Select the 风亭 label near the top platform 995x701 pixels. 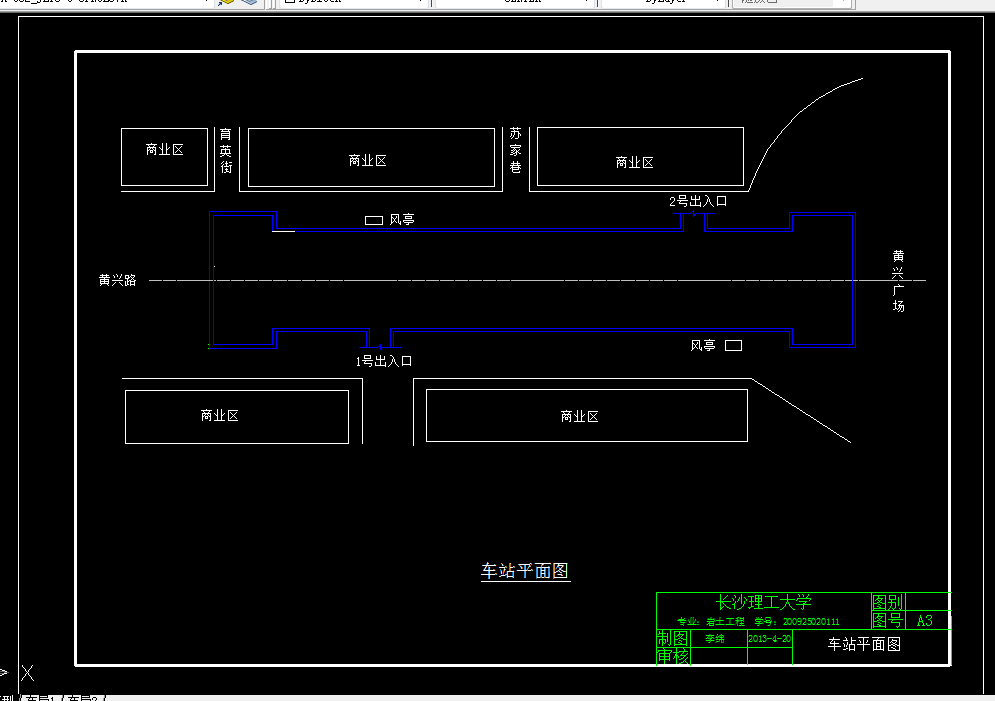click(x=399, y=219)
